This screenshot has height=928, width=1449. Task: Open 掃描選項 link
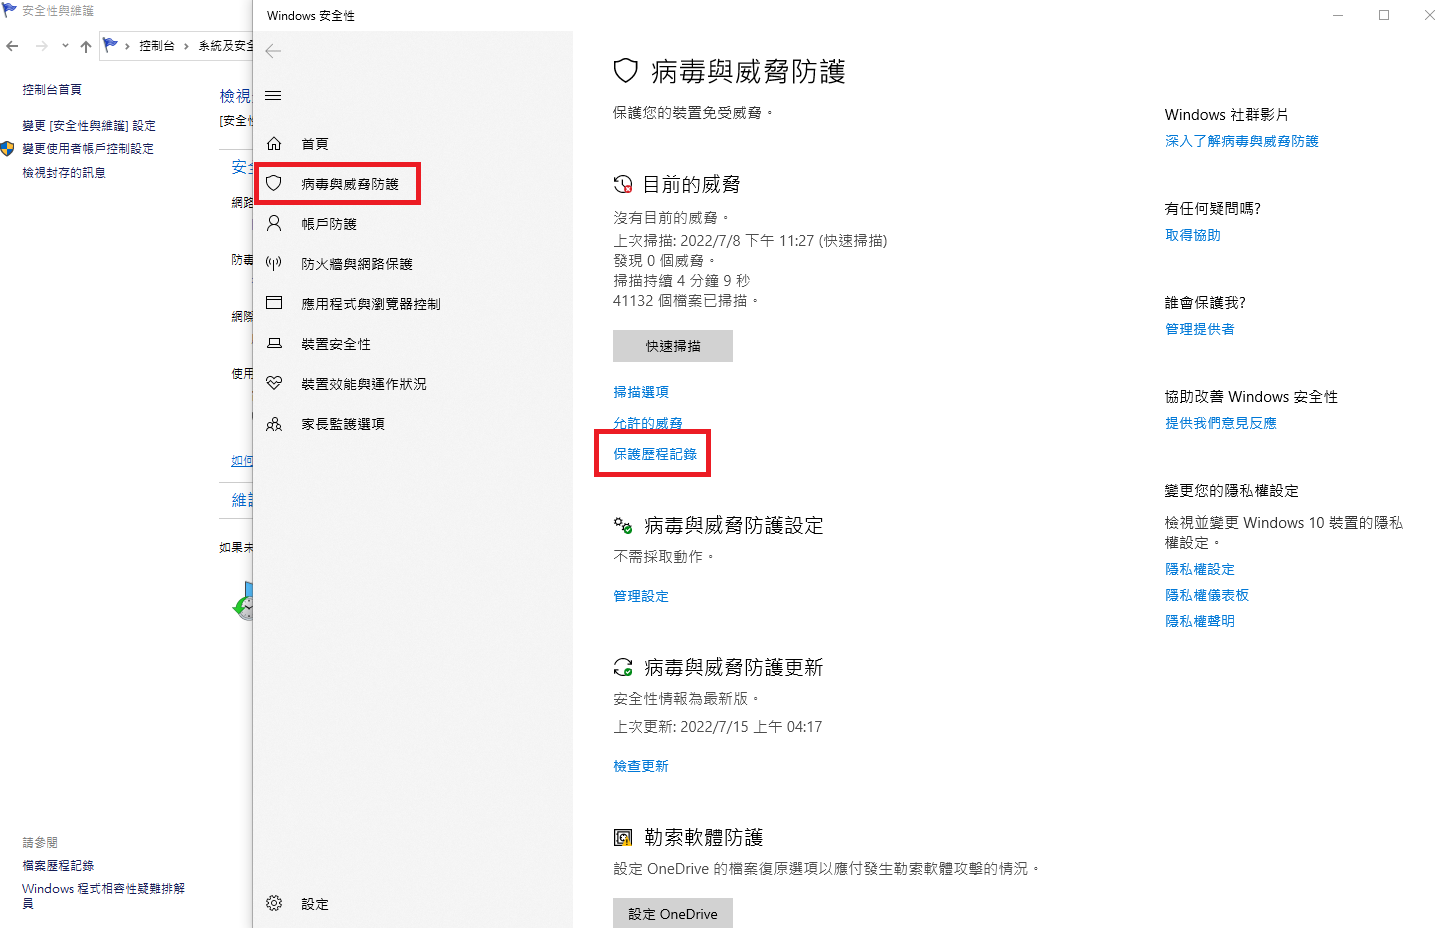pyautogui.click(x=641, y=392)
